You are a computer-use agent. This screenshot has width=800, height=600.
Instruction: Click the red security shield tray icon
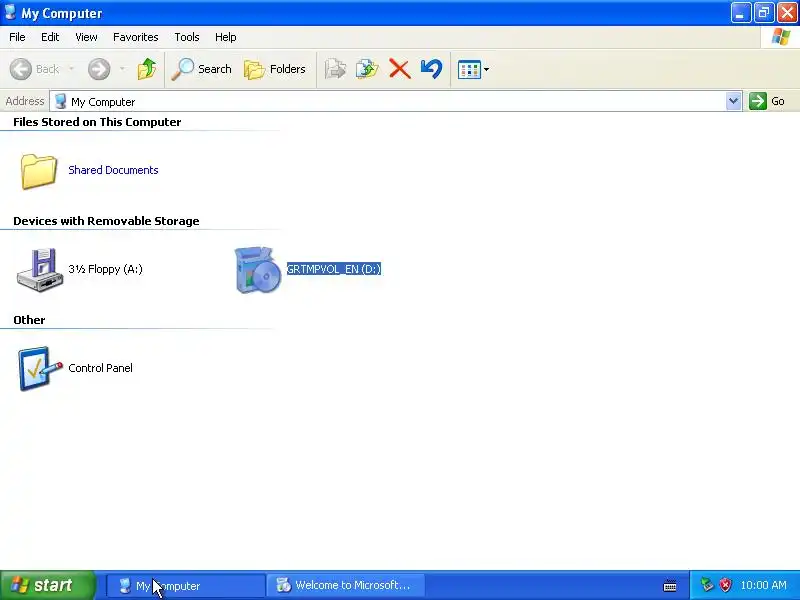click(x=725, y=585)
